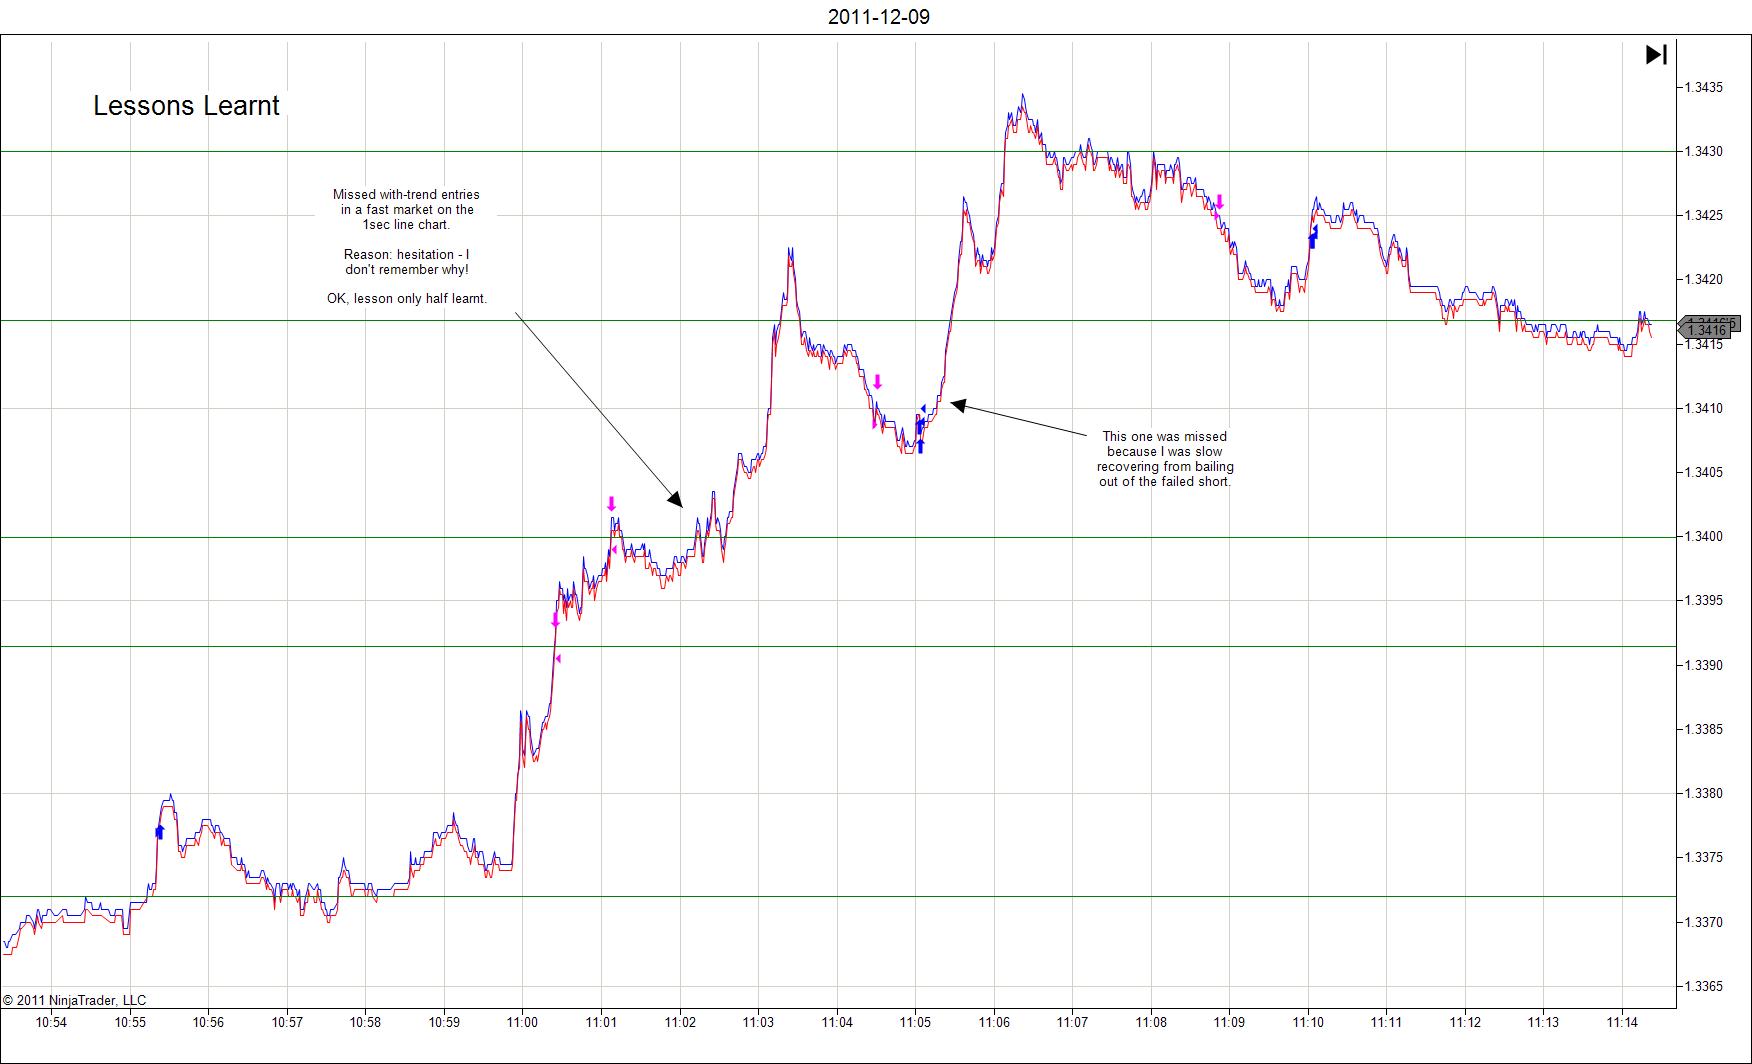Screen dimensions: 1752x1064
Task: Click the 1.3420 price axis label
Action: pos(1704,280)
